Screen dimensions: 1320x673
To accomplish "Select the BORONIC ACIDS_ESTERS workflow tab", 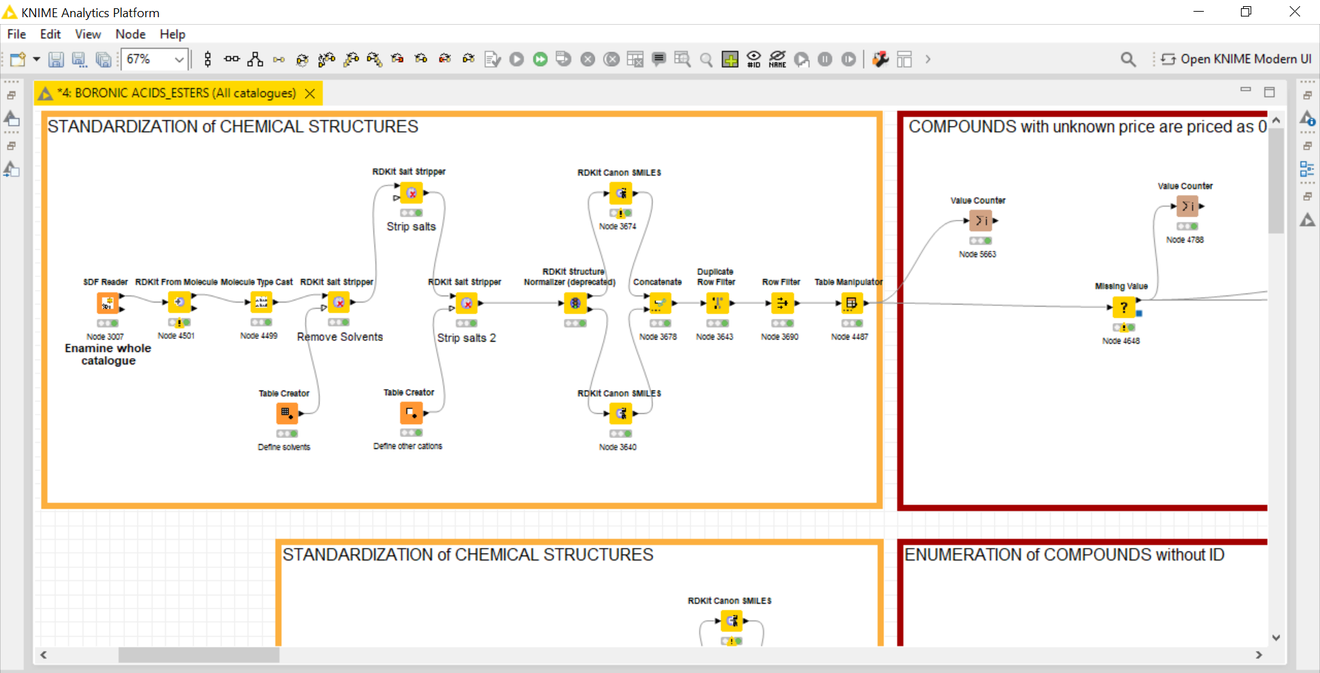I will click(x=176, y=93).
